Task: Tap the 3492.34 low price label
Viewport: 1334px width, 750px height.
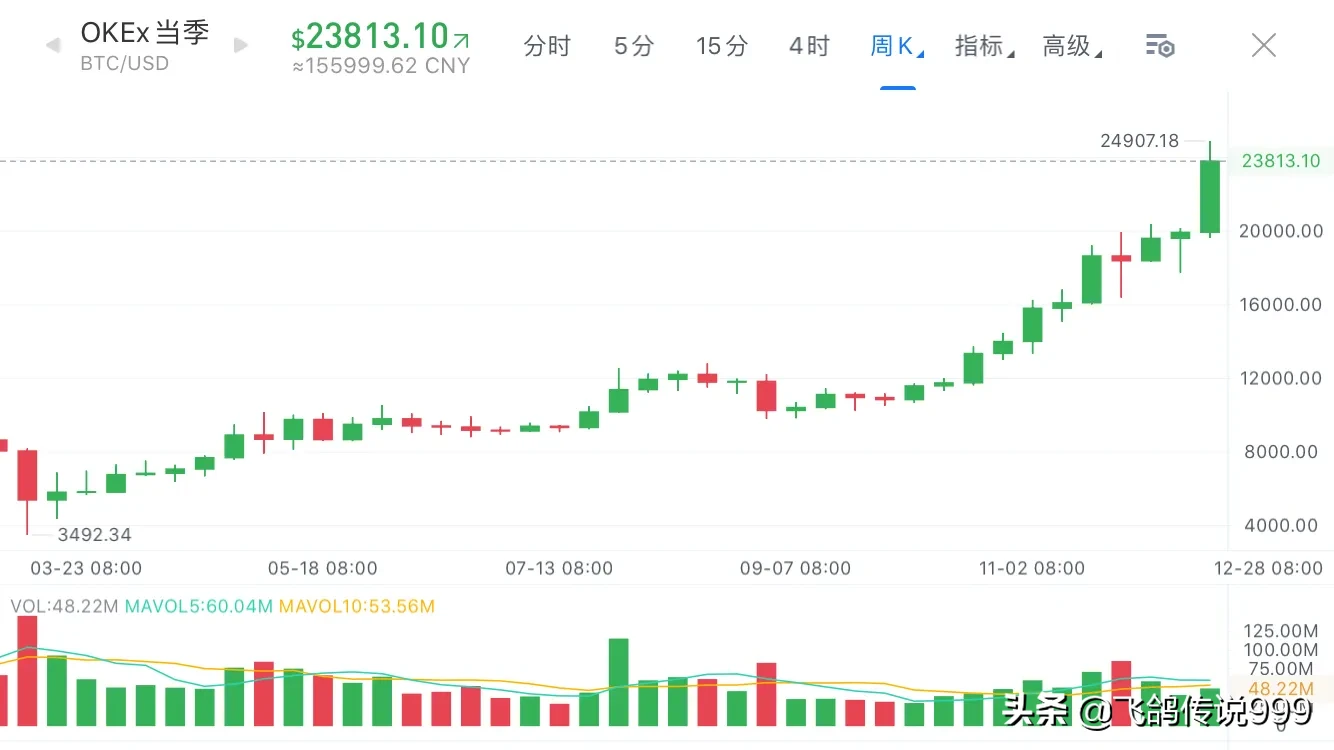Action: [x=94, y=535]
